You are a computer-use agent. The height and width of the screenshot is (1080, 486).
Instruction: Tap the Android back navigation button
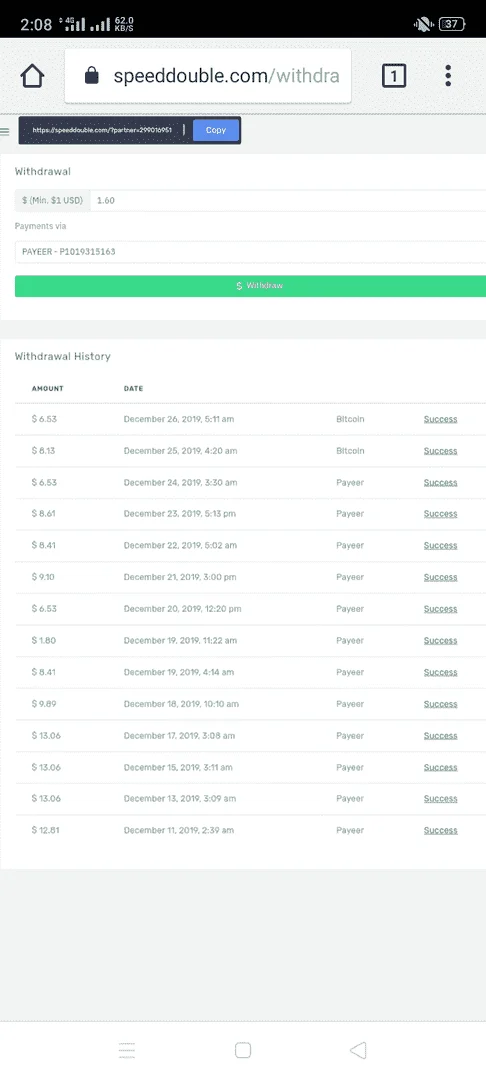[358, 1050]
